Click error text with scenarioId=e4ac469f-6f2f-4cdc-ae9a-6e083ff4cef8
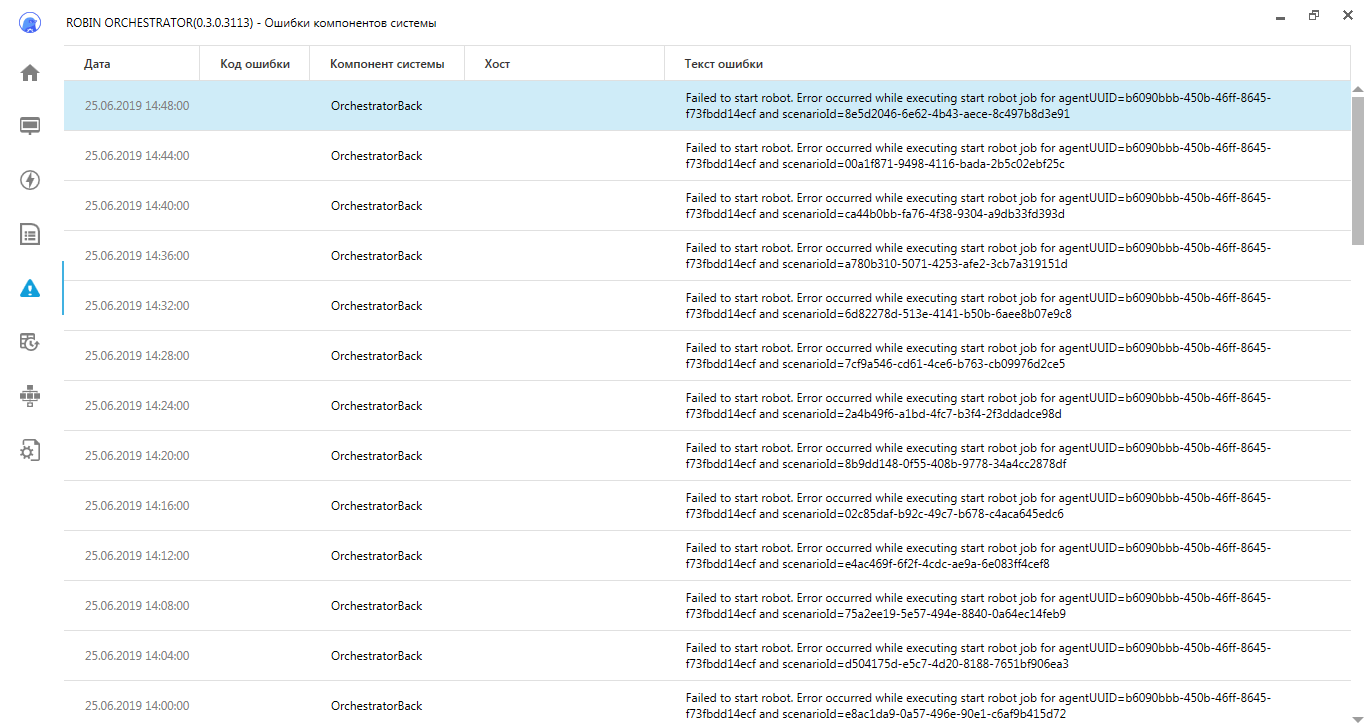The height and width of the screenshot is (728, 1365). [x=979, y=556]
